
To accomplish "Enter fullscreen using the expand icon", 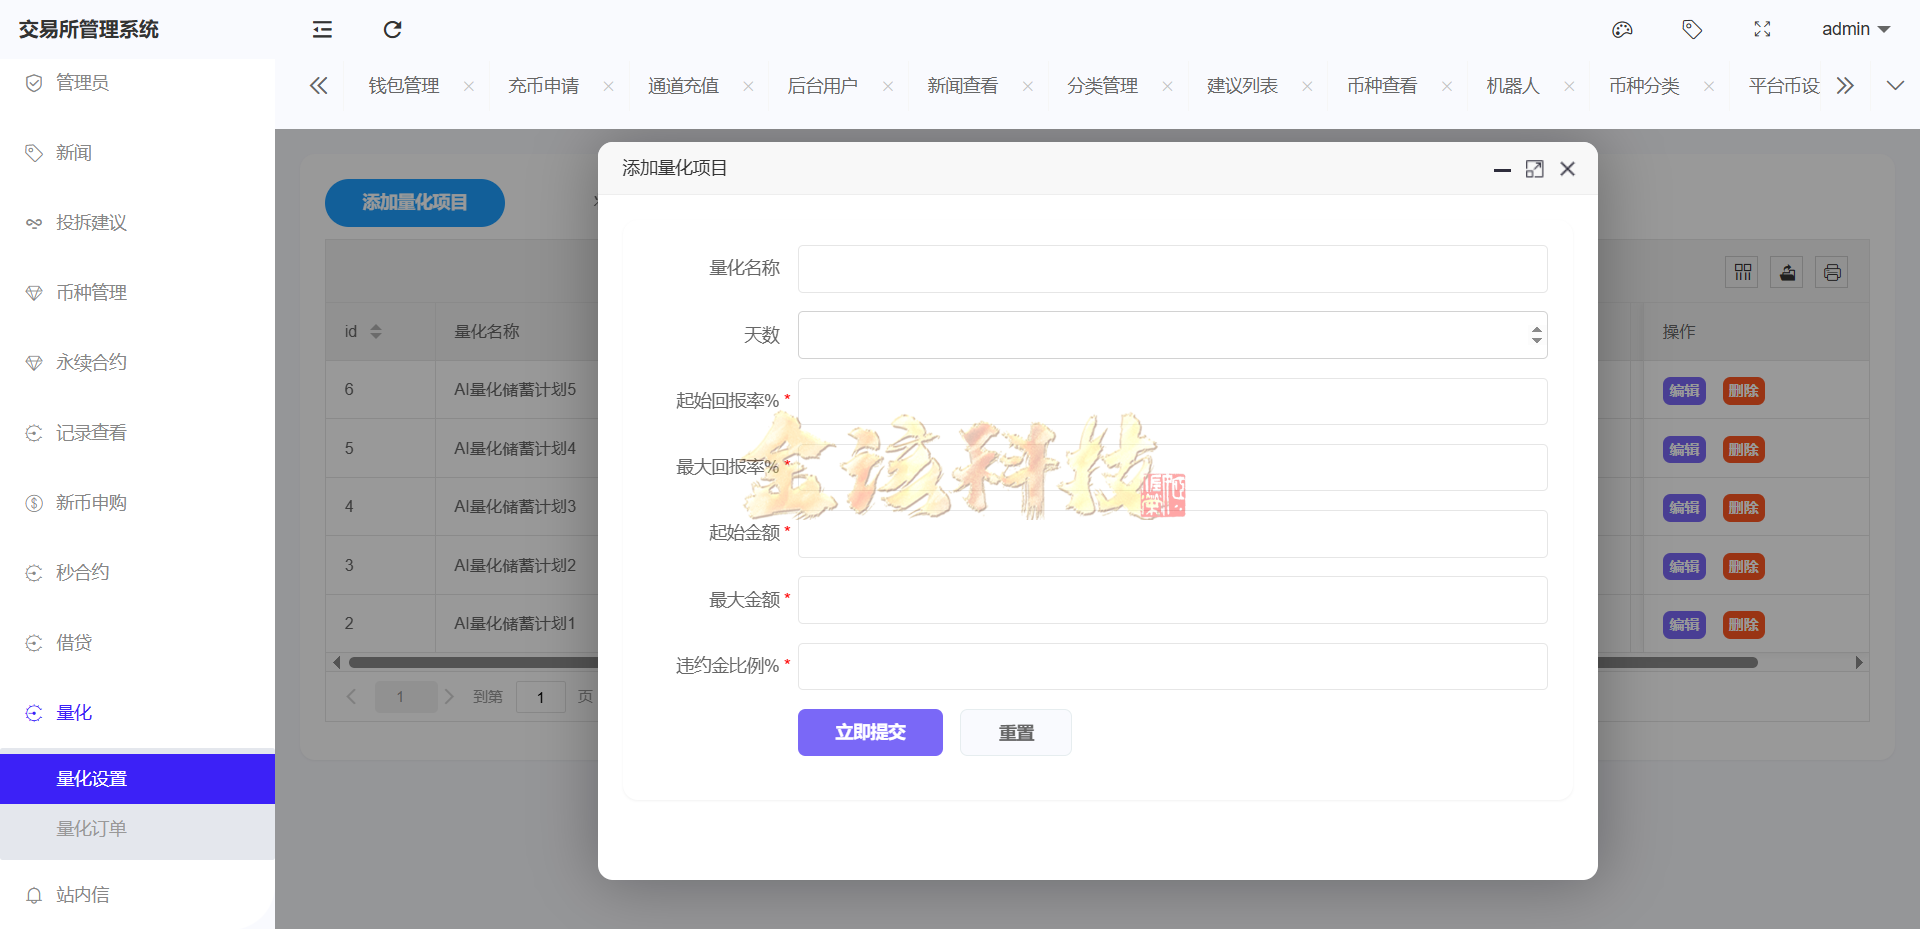I will (x=1763, y=29).
